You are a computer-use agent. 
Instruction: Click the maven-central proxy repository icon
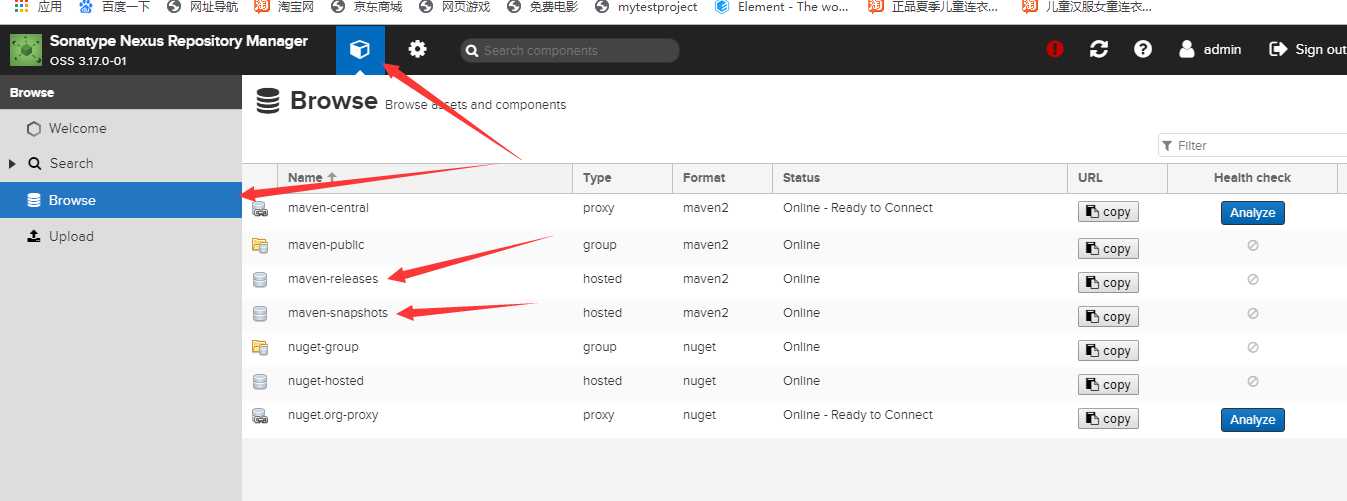[x=260, y=209]
